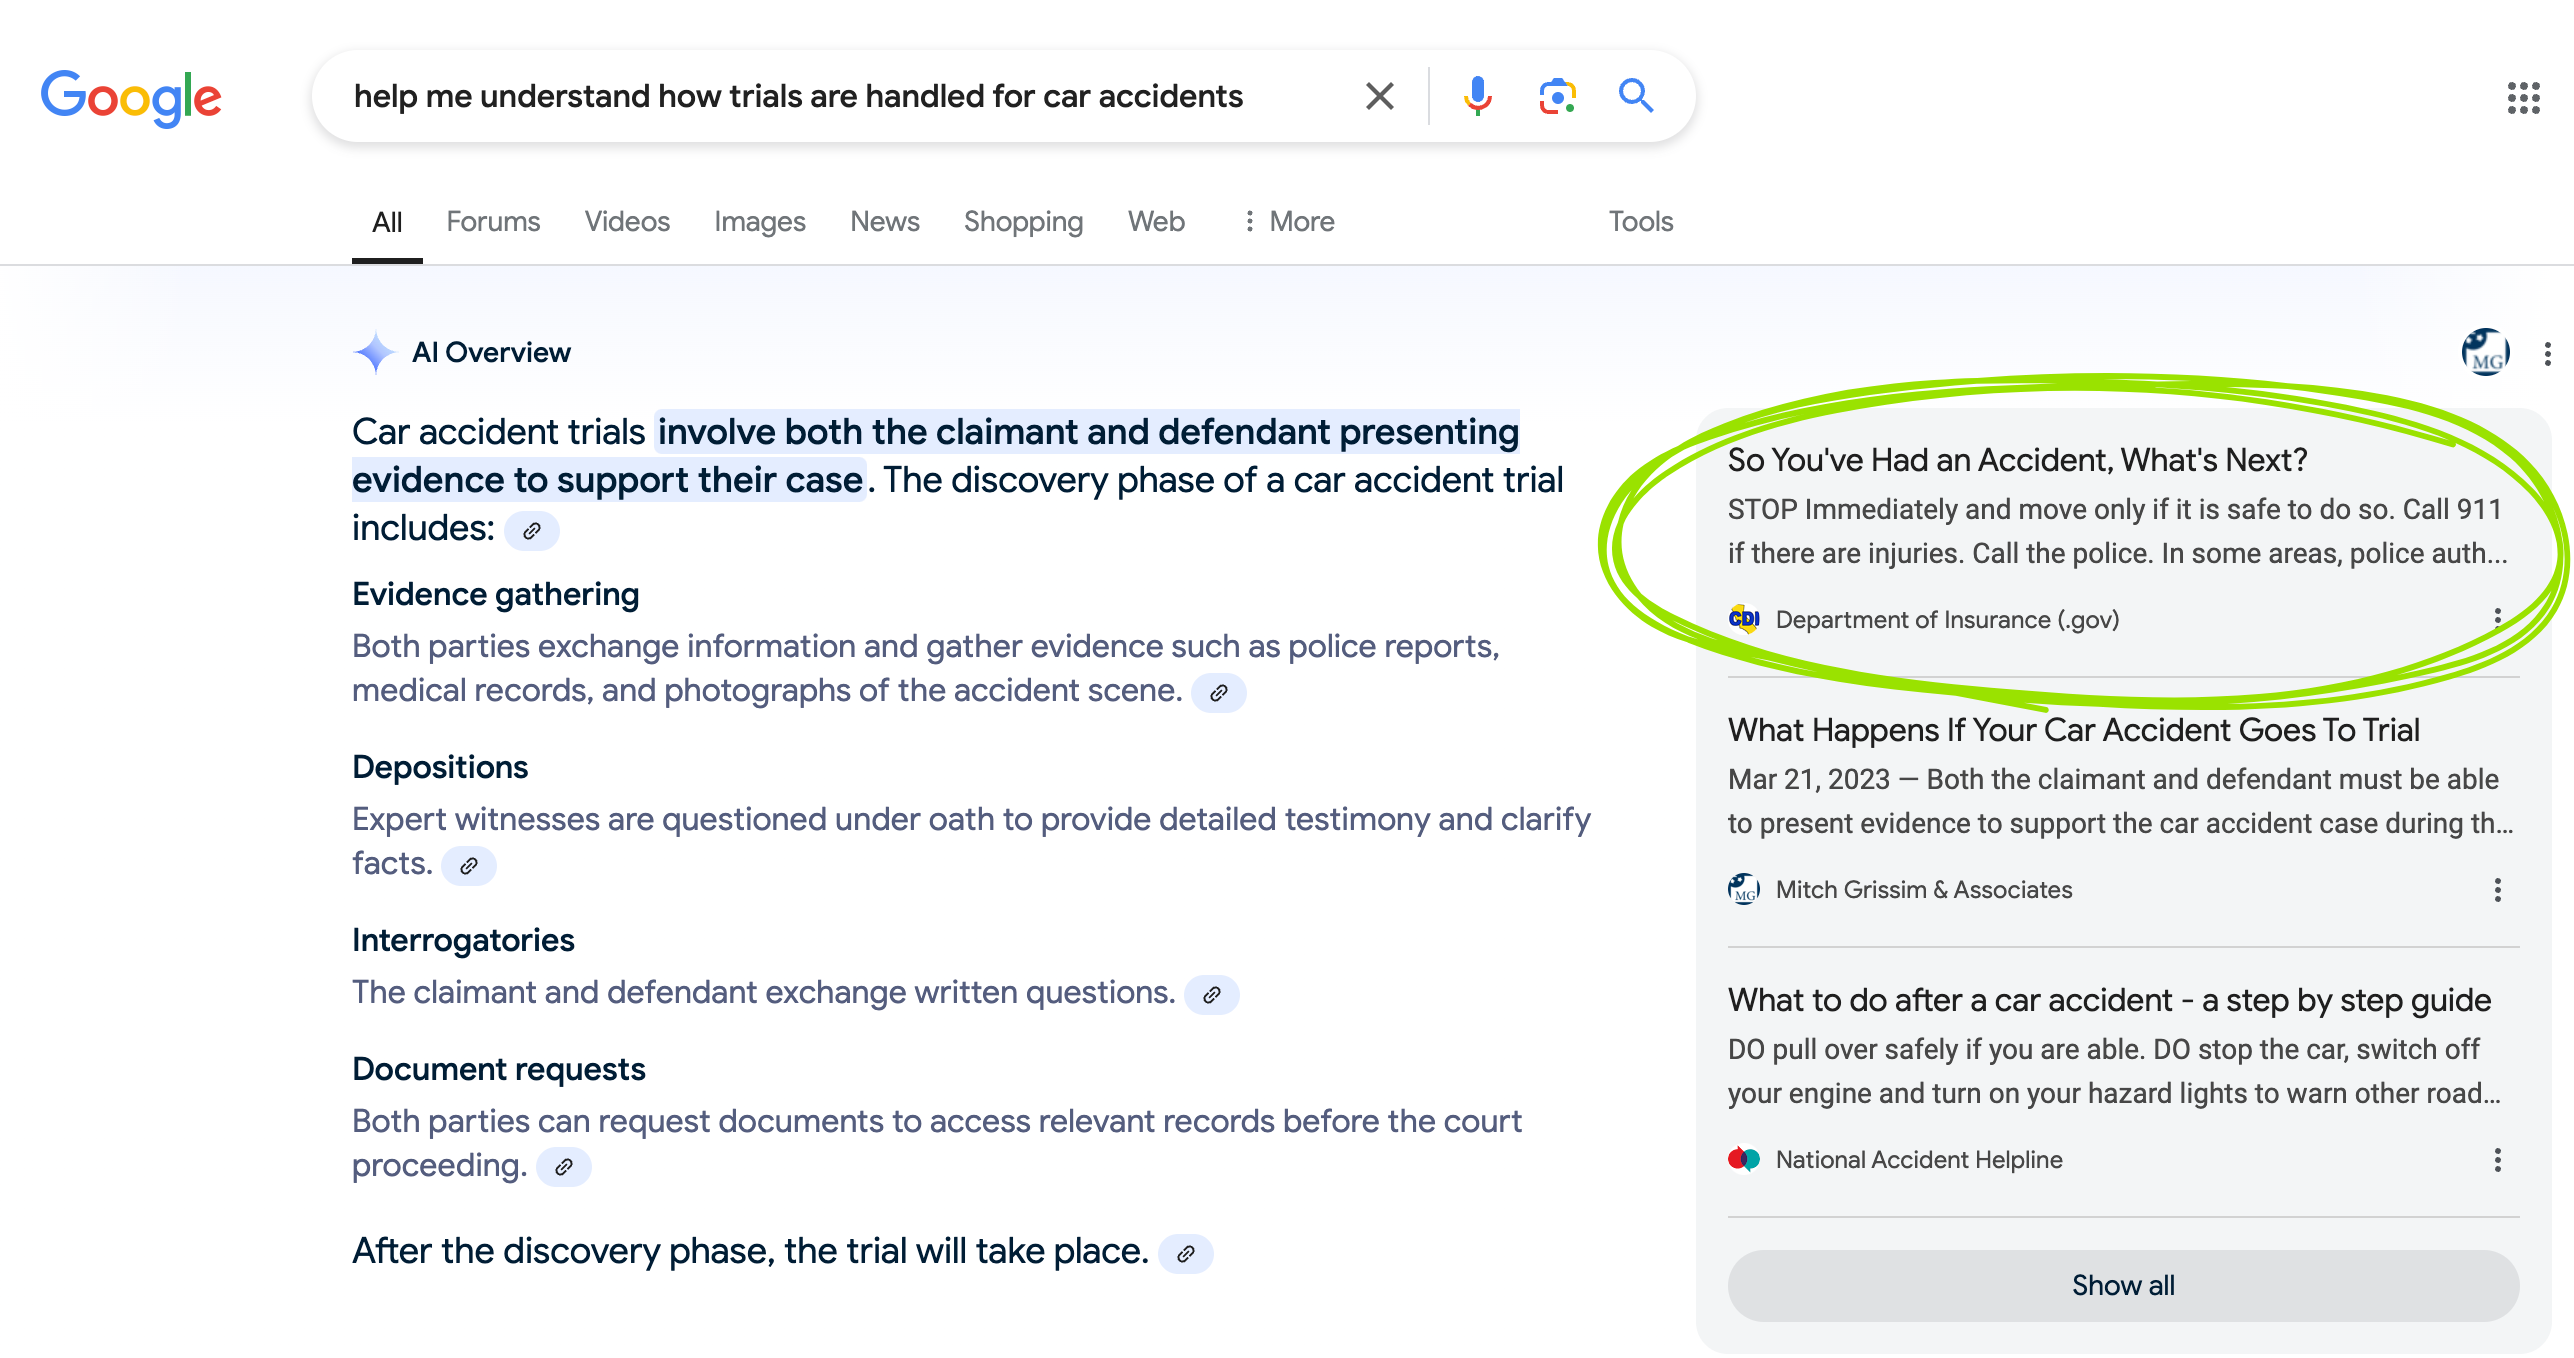Open the Tools menu
Screen dimensions: 2574x1358
coord(1640,221)
